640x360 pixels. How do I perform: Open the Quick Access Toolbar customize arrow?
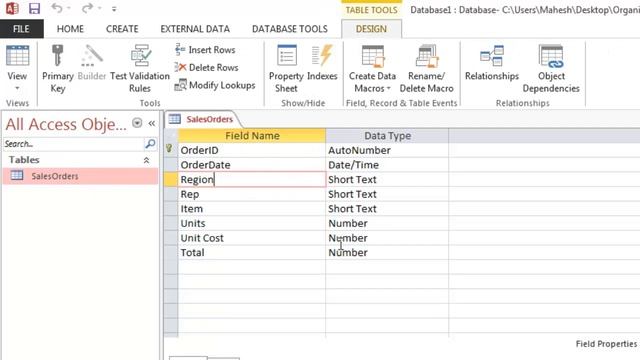click(x=114, y=9)
